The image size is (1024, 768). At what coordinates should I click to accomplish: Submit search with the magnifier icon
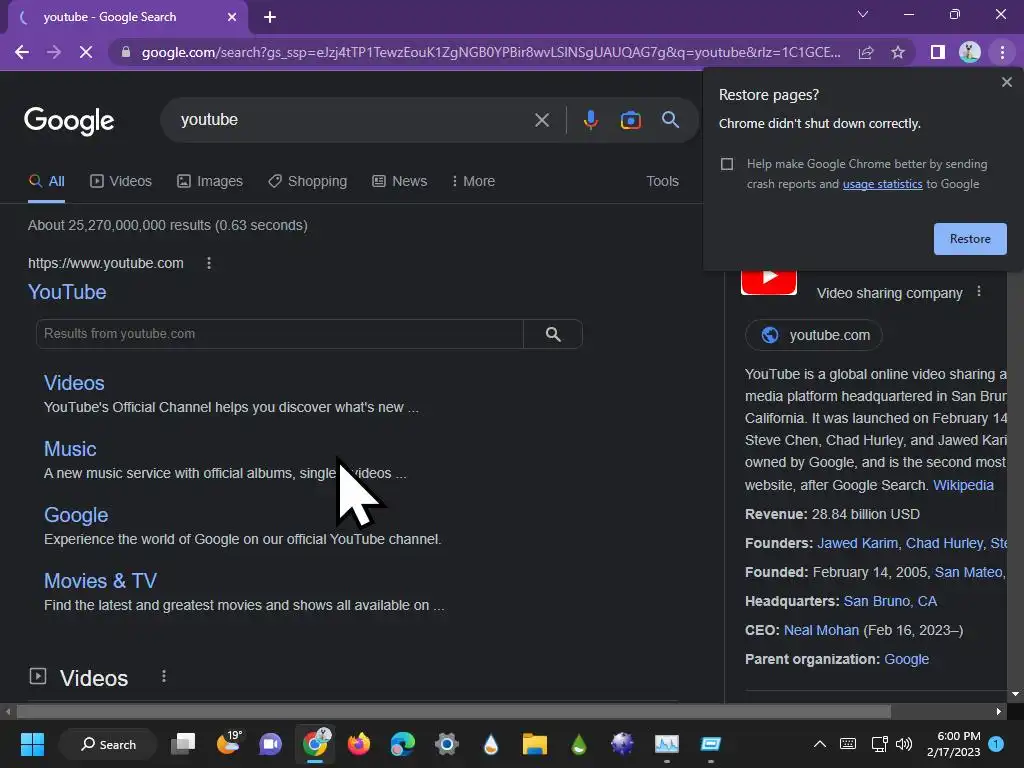pyautogui.click(x=670, y=120)
